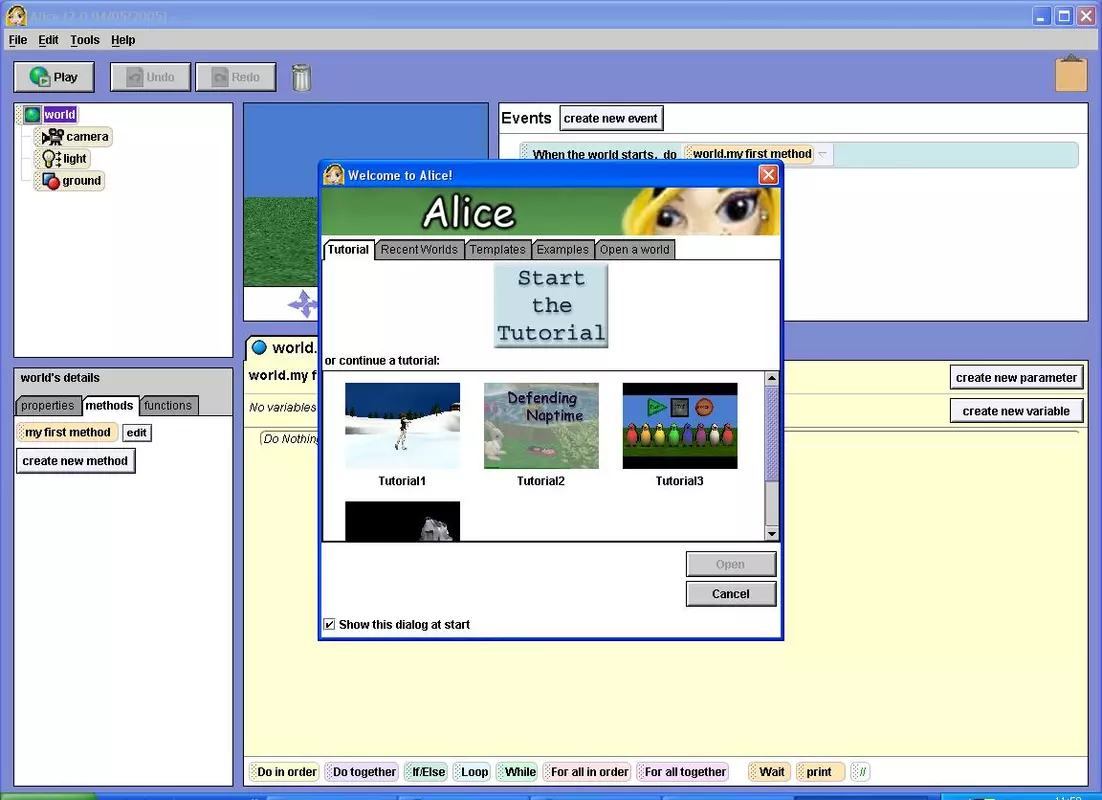Click the trash can icon in toolbar

302,77
